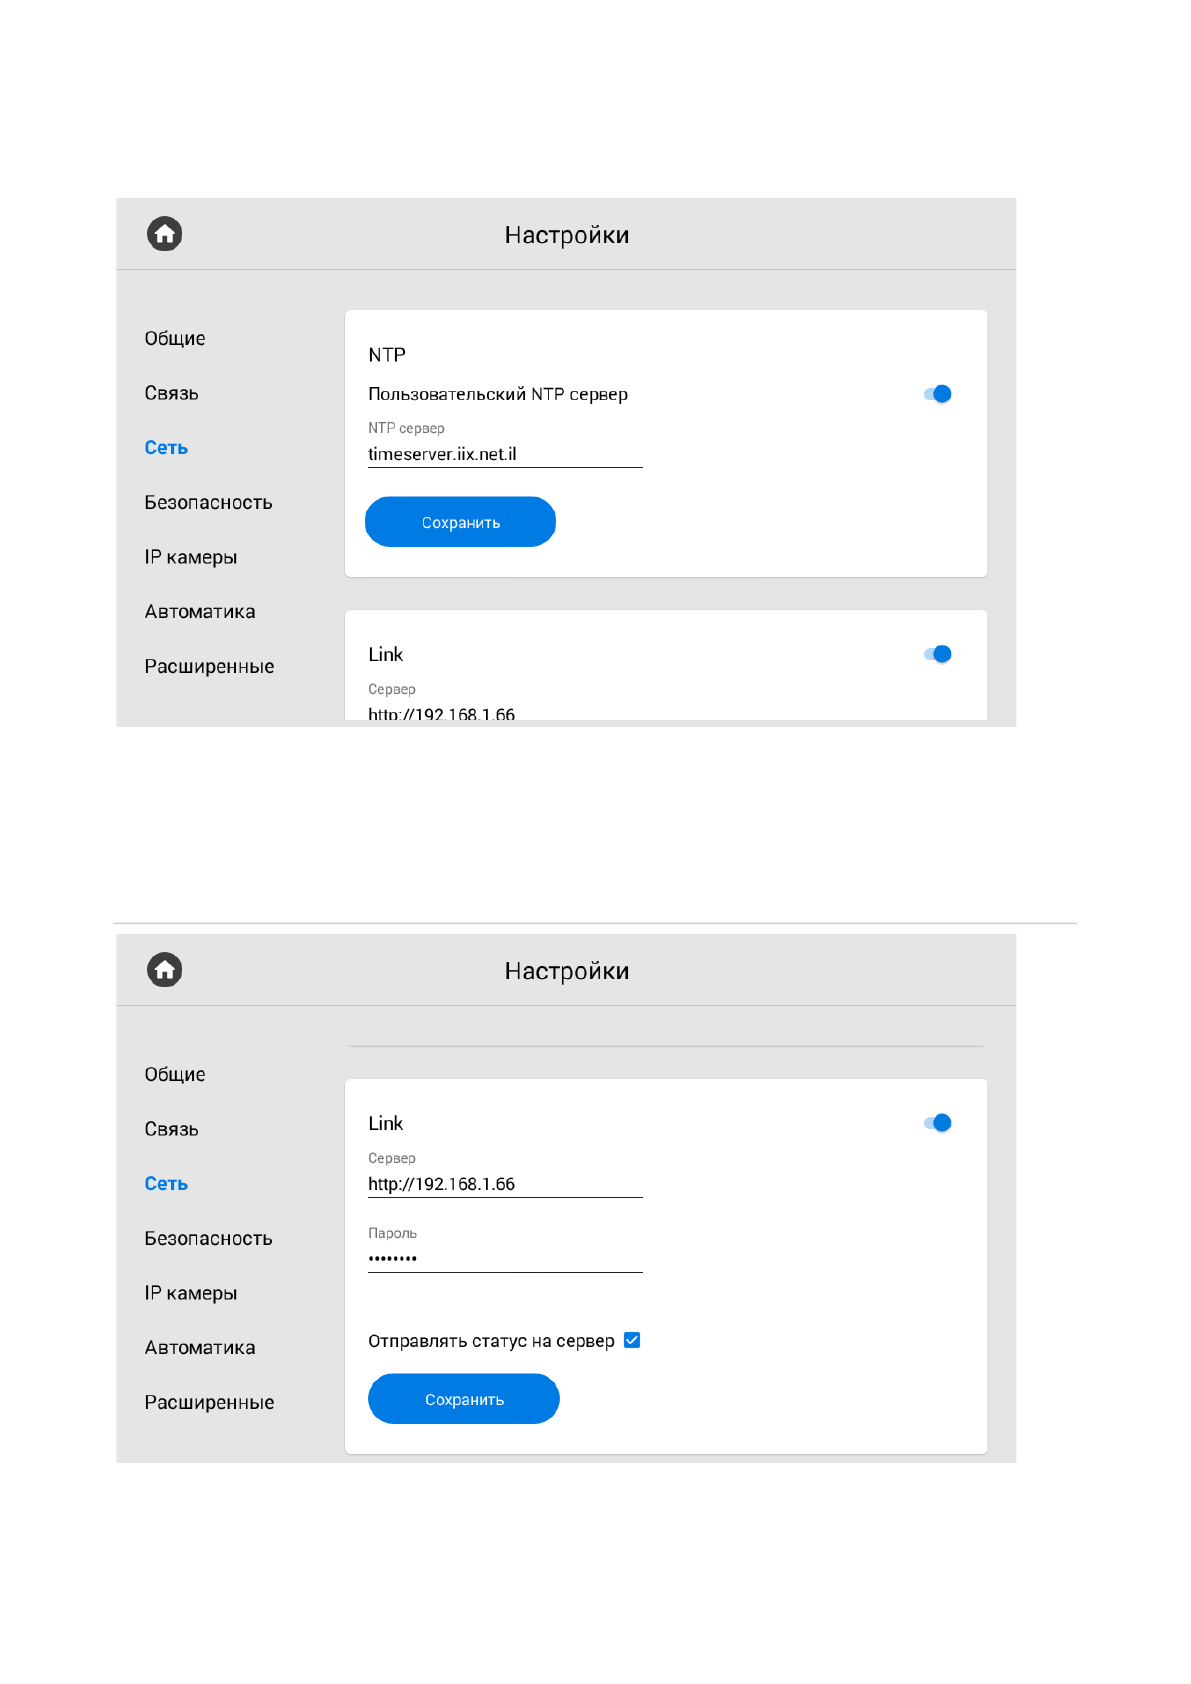Click the Пароль password field
The width and height of the screenshot is (1191, 1684).
pyautogui.click(x=504, y=1258)
